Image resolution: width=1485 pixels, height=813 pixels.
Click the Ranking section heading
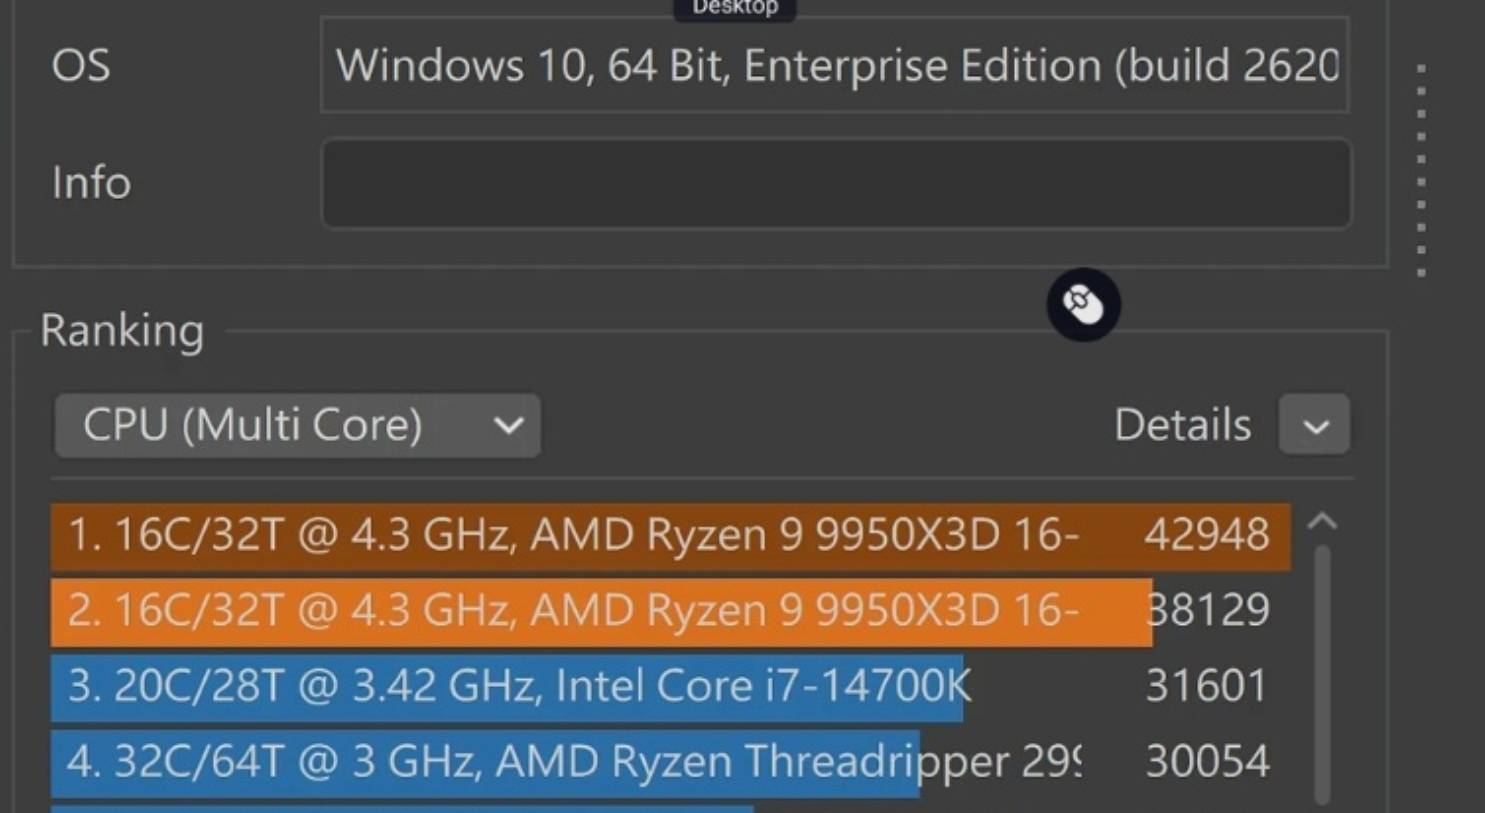click(122, 331)
